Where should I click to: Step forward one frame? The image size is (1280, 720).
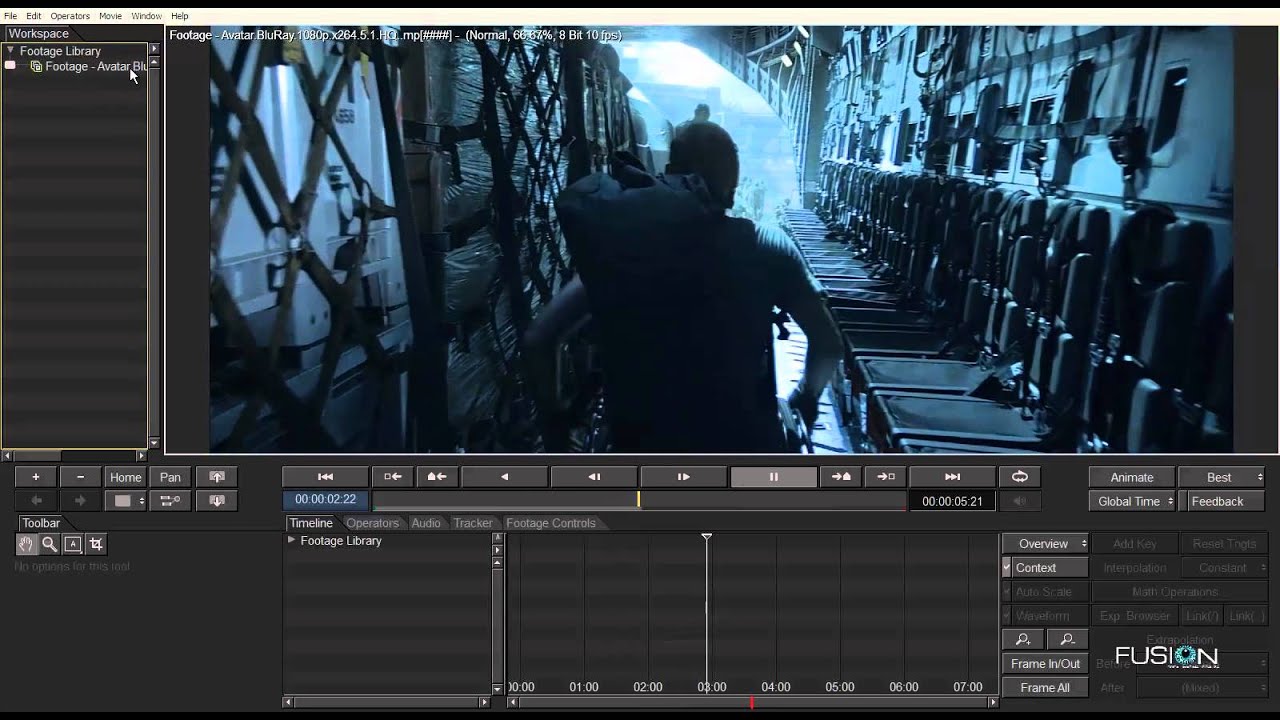tap(684, 477)
